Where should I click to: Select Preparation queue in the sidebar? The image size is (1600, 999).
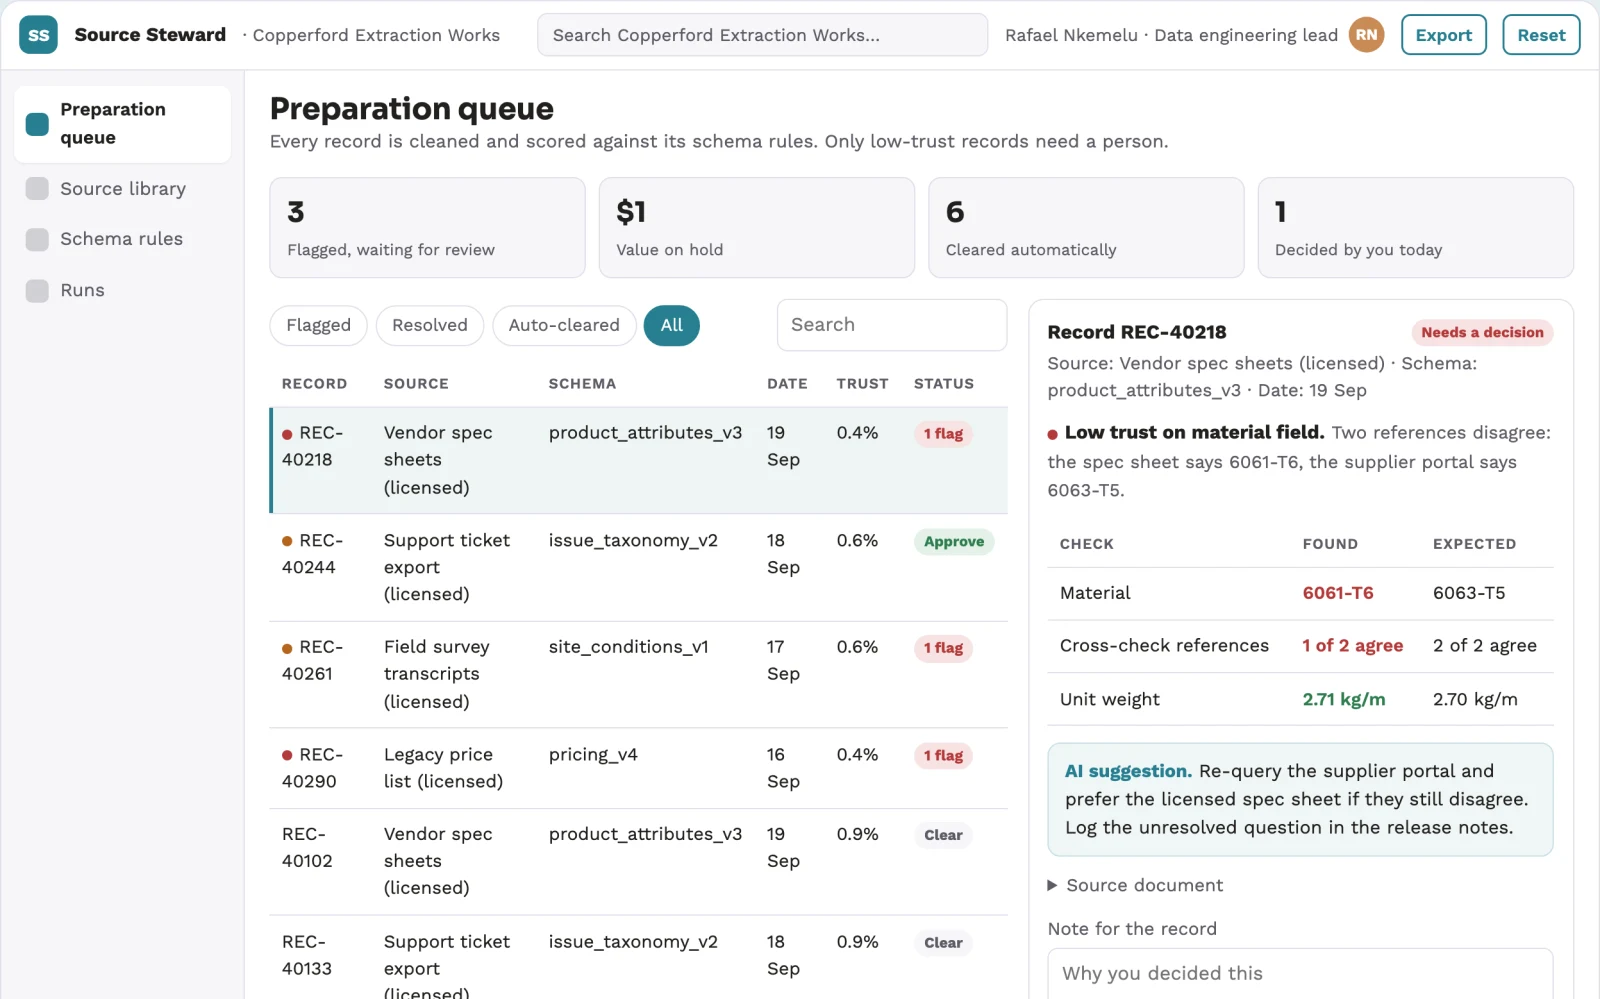pos(122,124)
